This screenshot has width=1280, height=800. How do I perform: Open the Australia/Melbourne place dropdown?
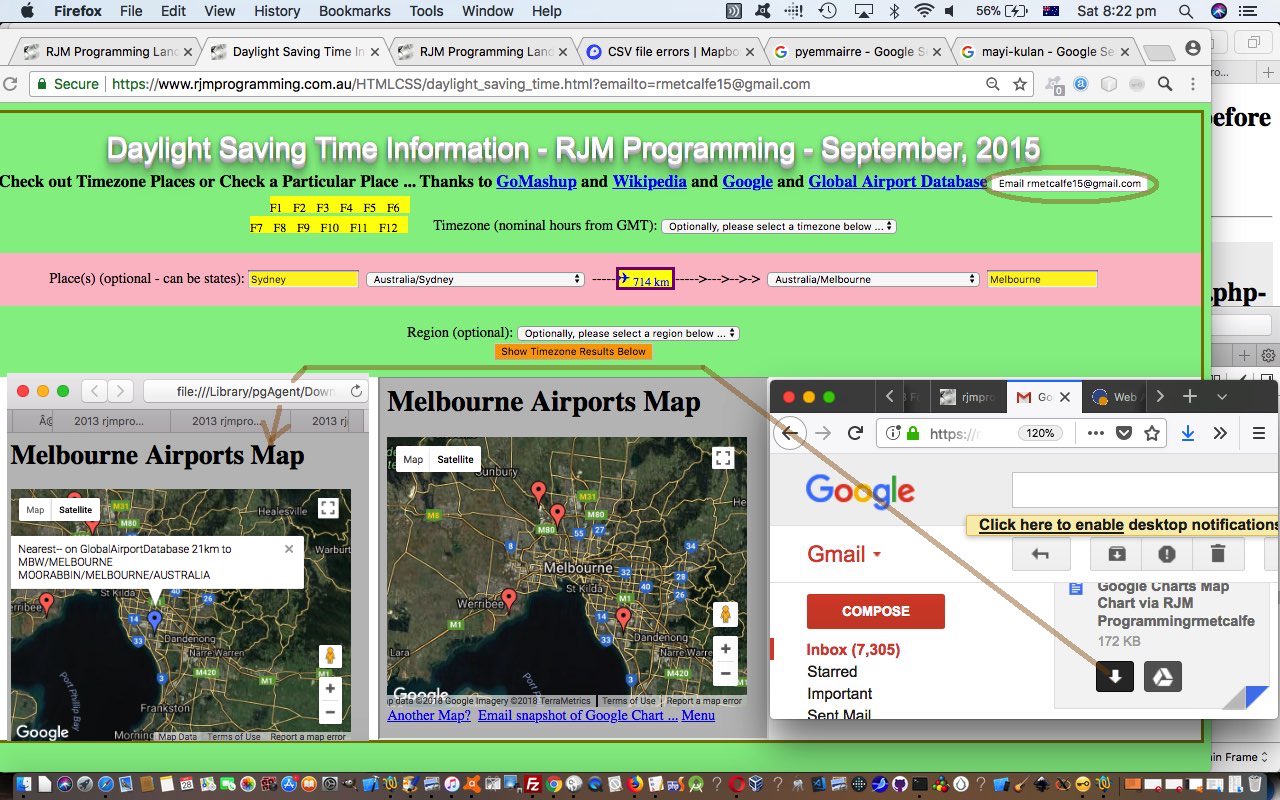click(x=873, y=279)
